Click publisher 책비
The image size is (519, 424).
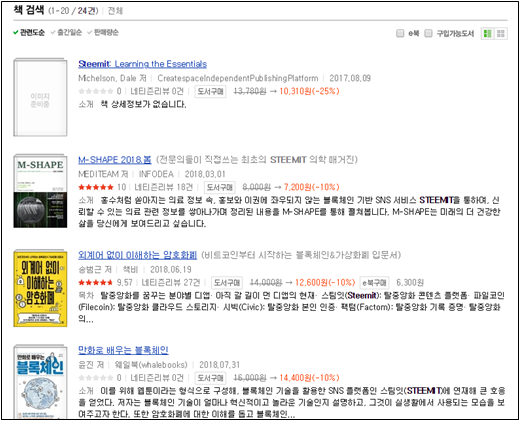pyautogui.click(x=130, y=269)
